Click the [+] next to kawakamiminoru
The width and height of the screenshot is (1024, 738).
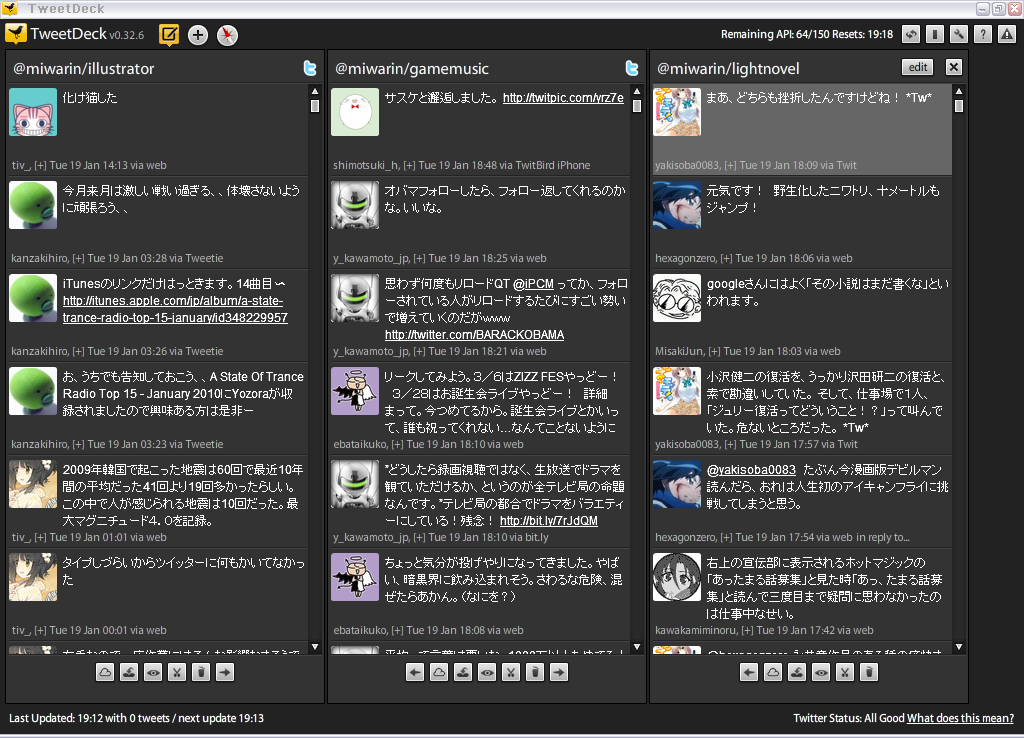(x=747, y=631)
